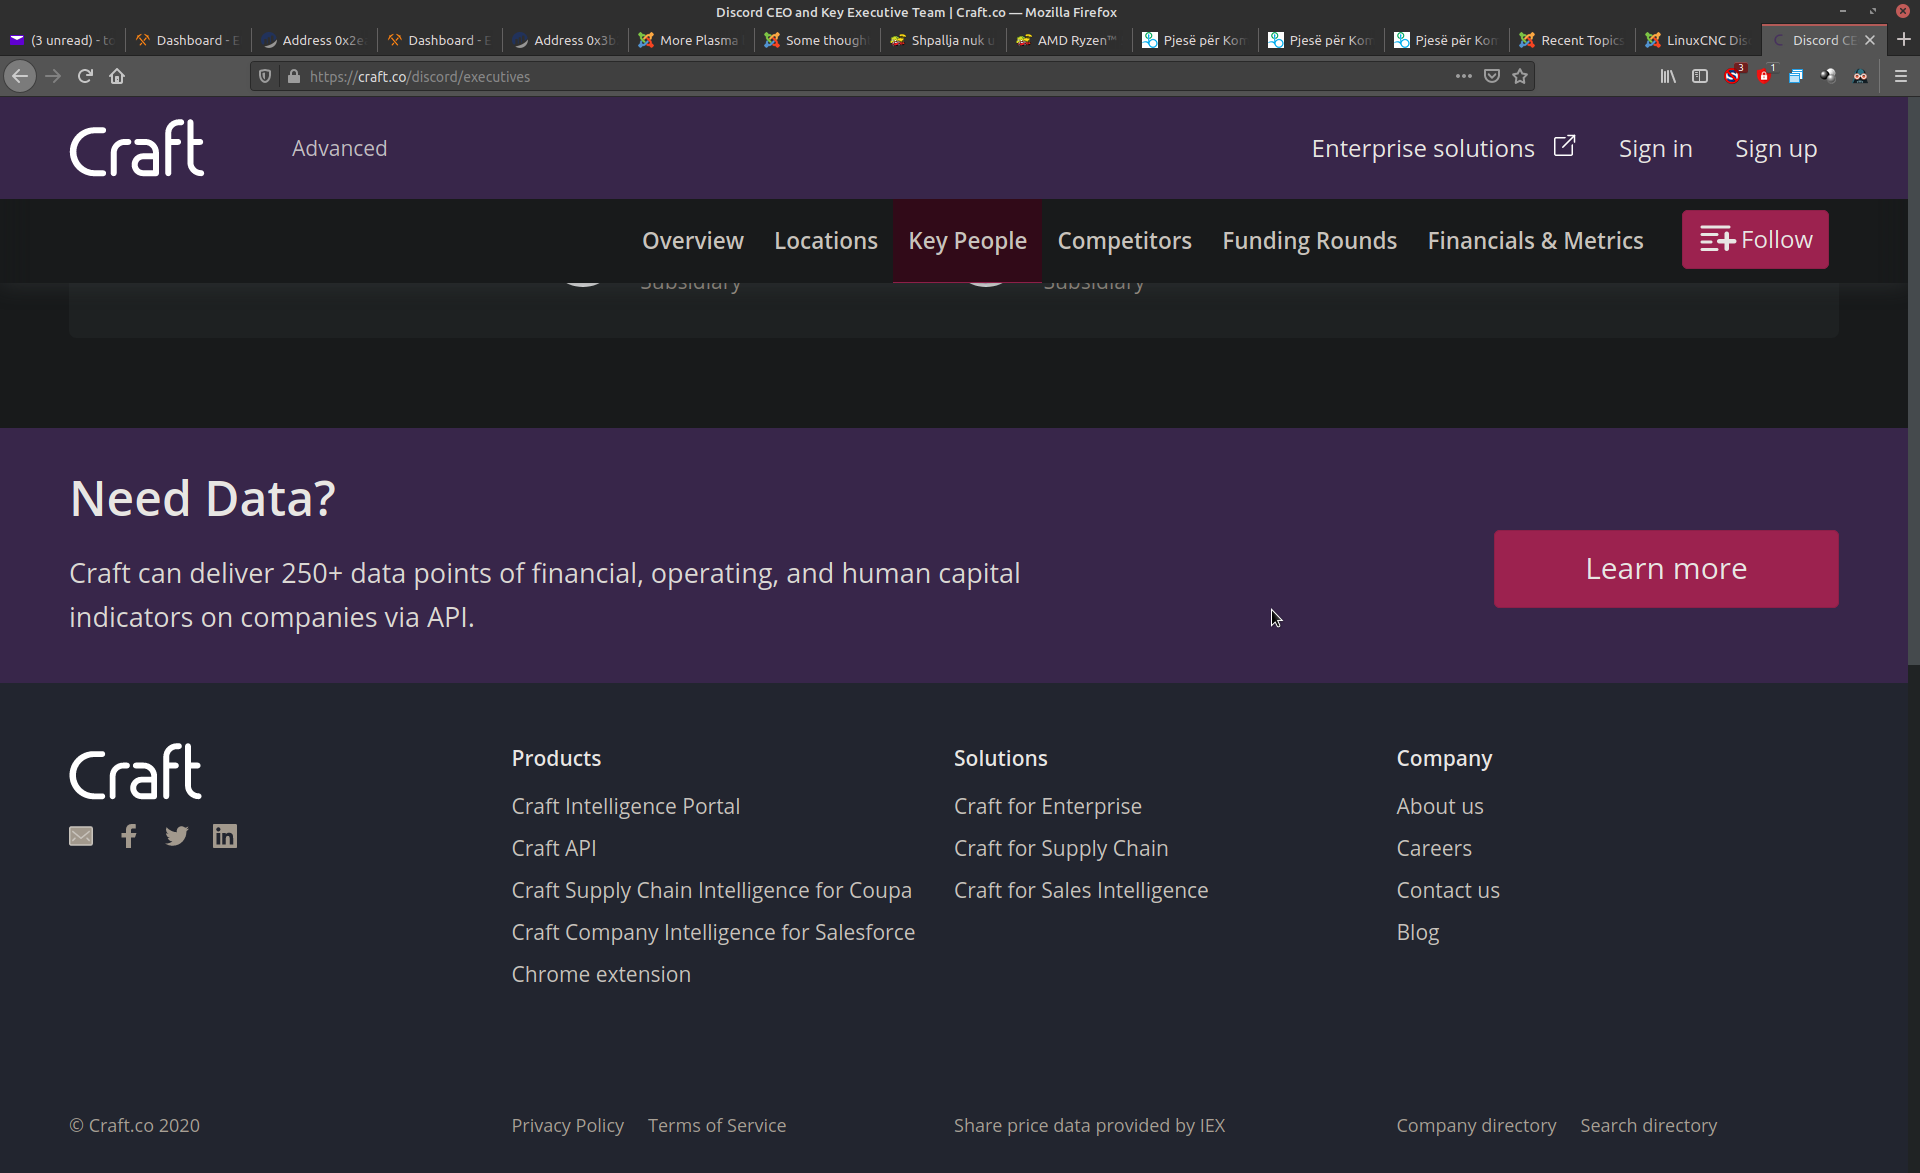1920x1173 pixels.
Task: Open the Firefox home page
Action: click(117, 76)
